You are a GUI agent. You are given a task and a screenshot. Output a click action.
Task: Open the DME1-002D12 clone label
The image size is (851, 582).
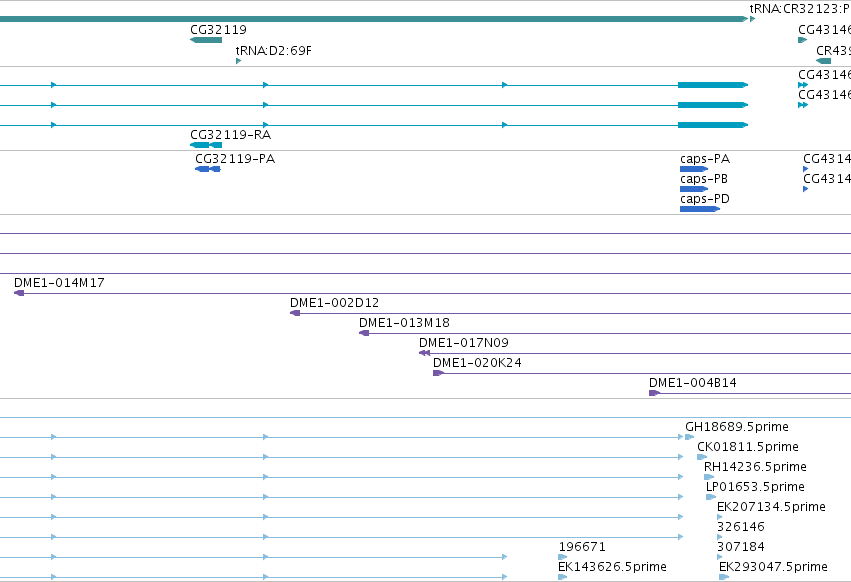(x=334, y=302)
